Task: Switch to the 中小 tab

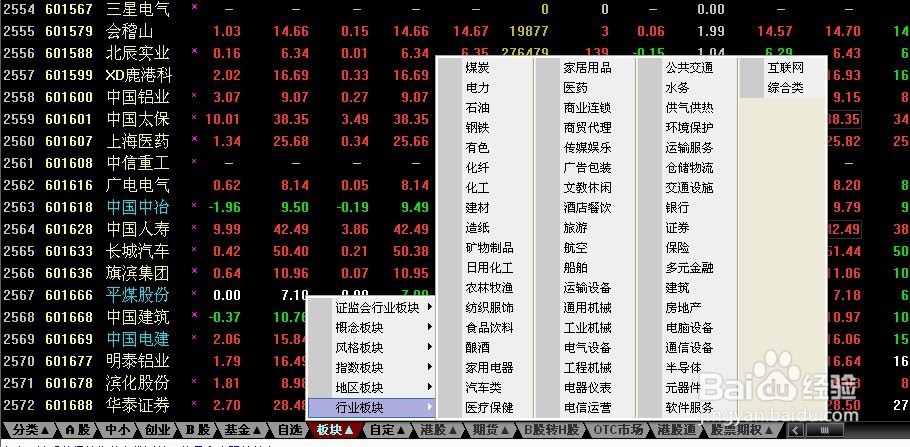Action: 116,430
